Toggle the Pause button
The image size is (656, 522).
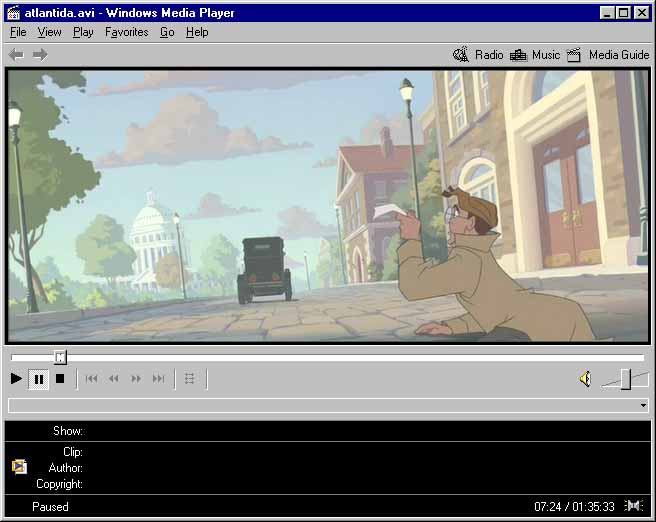coord(39,379)
